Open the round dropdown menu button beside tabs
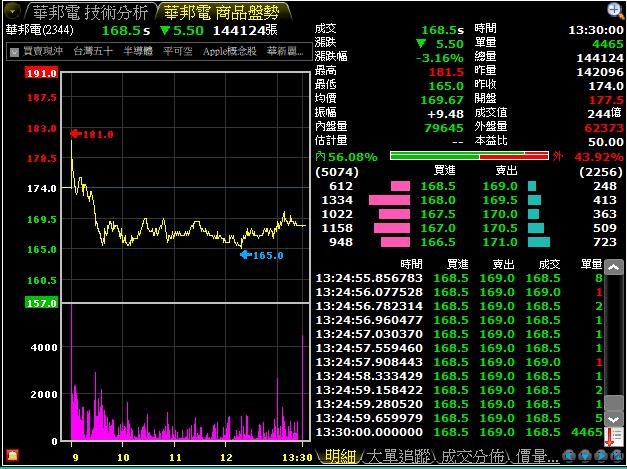This screenshot has width=627, height=469. click(12, 12)
